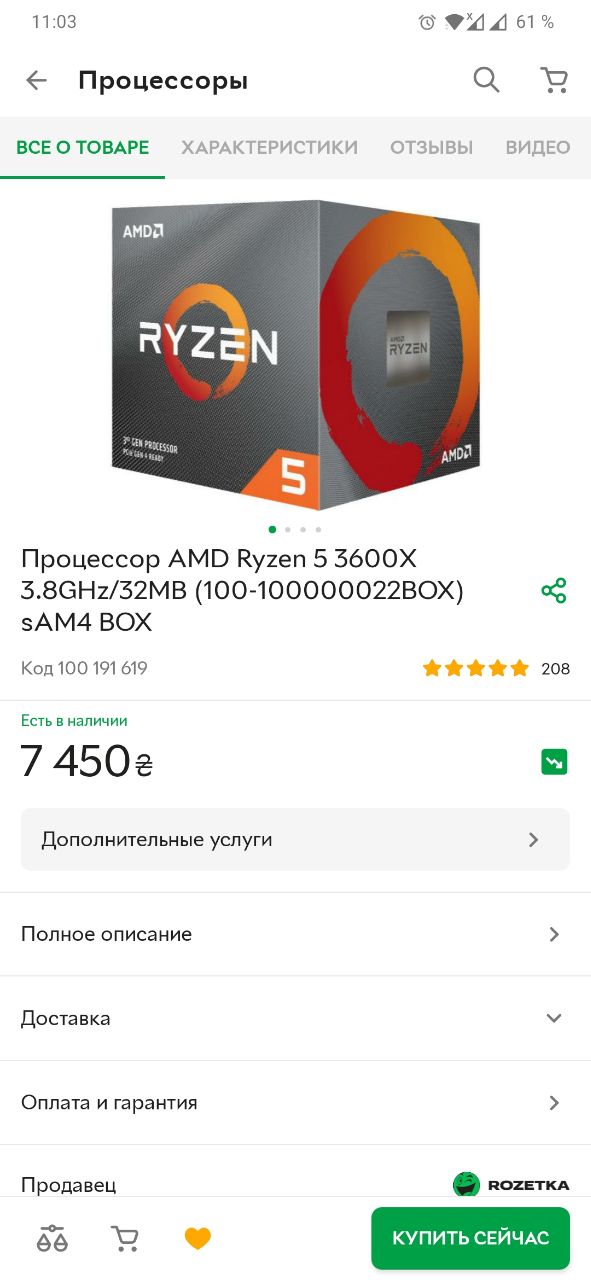Image resolution: width=591 pixels, height=1280 pixels.
Task: Switch to the ХАРАКТЕРИСТИКИ tab
Action: [x=269, y=147]
